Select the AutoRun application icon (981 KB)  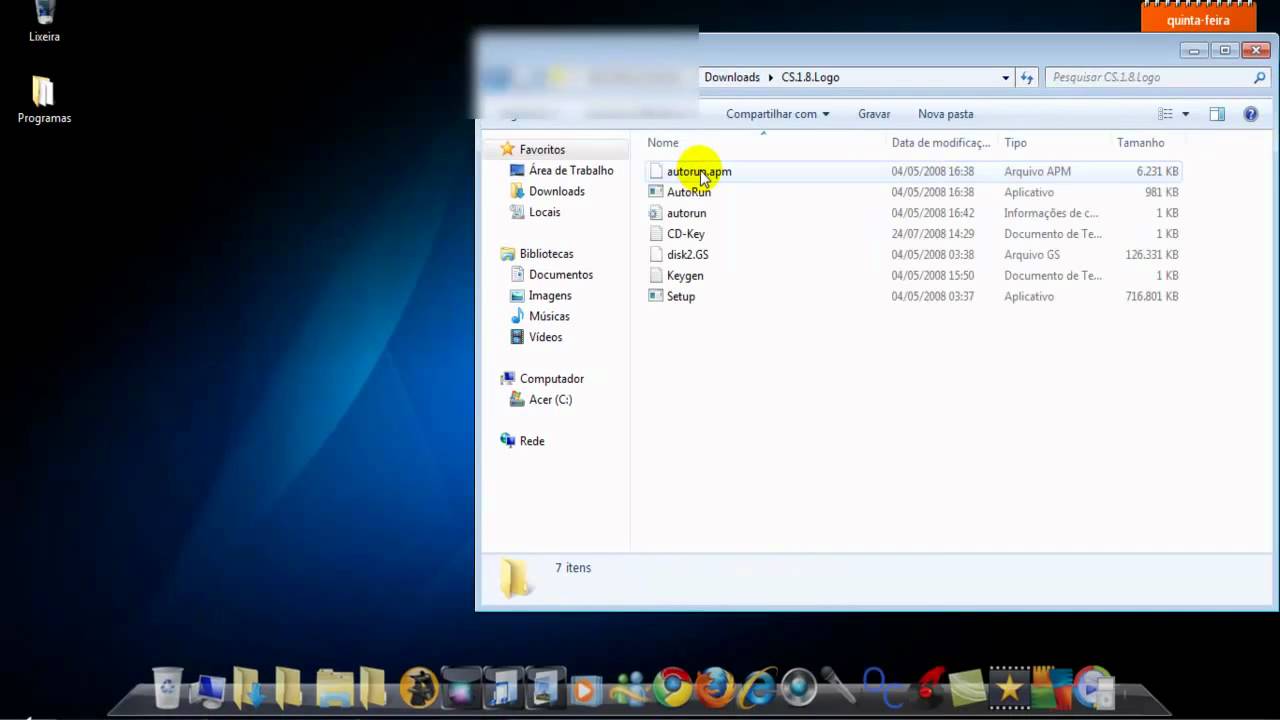pyautogui.click(x=656, y=192)
